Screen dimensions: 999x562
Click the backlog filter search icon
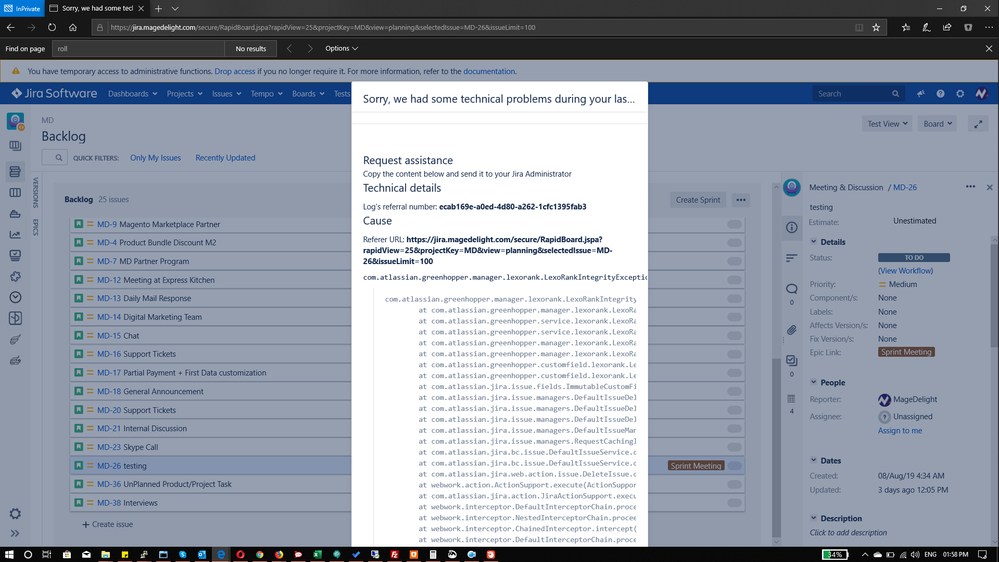[58, 157]
